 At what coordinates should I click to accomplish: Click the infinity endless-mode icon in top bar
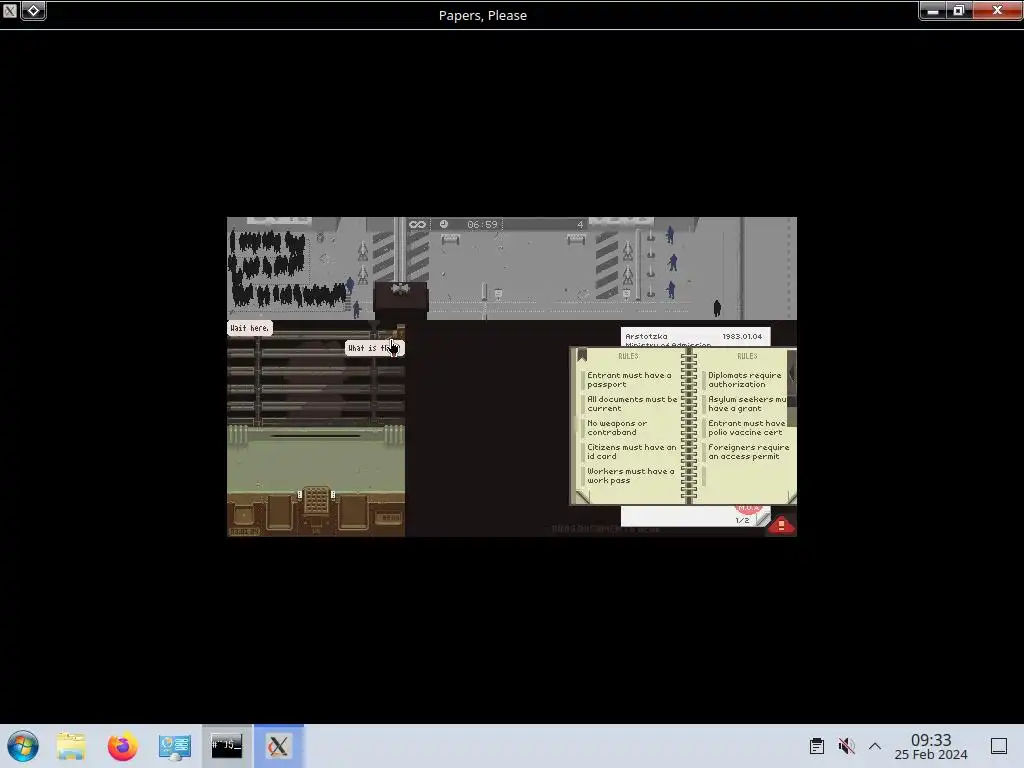coord(417,224)
